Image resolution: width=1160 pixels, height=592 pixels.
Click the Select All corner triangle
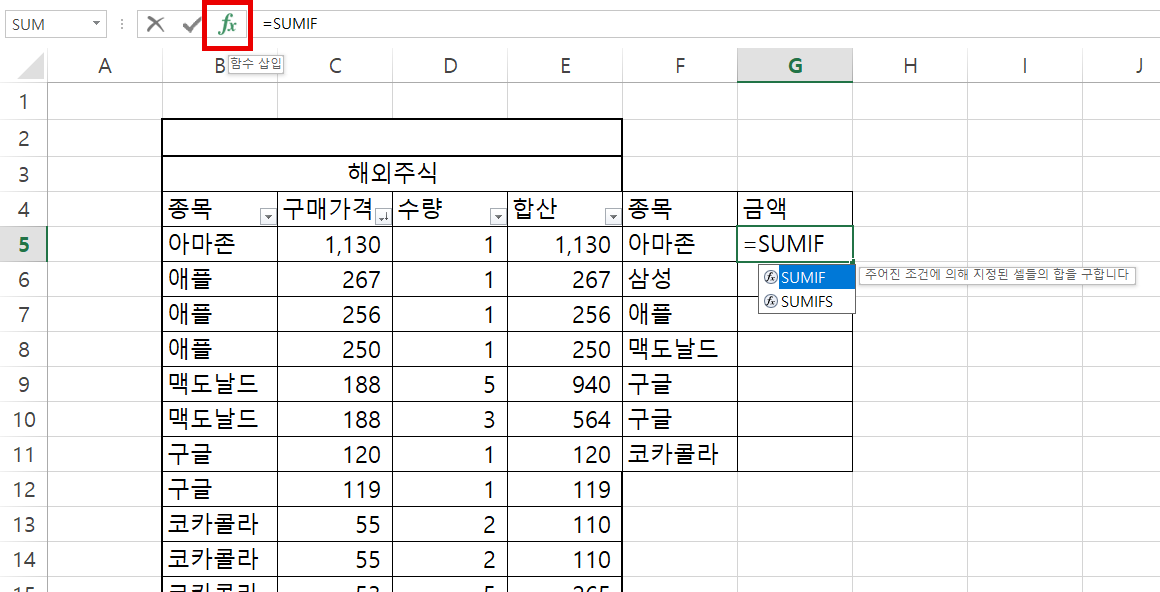(30, 66)
